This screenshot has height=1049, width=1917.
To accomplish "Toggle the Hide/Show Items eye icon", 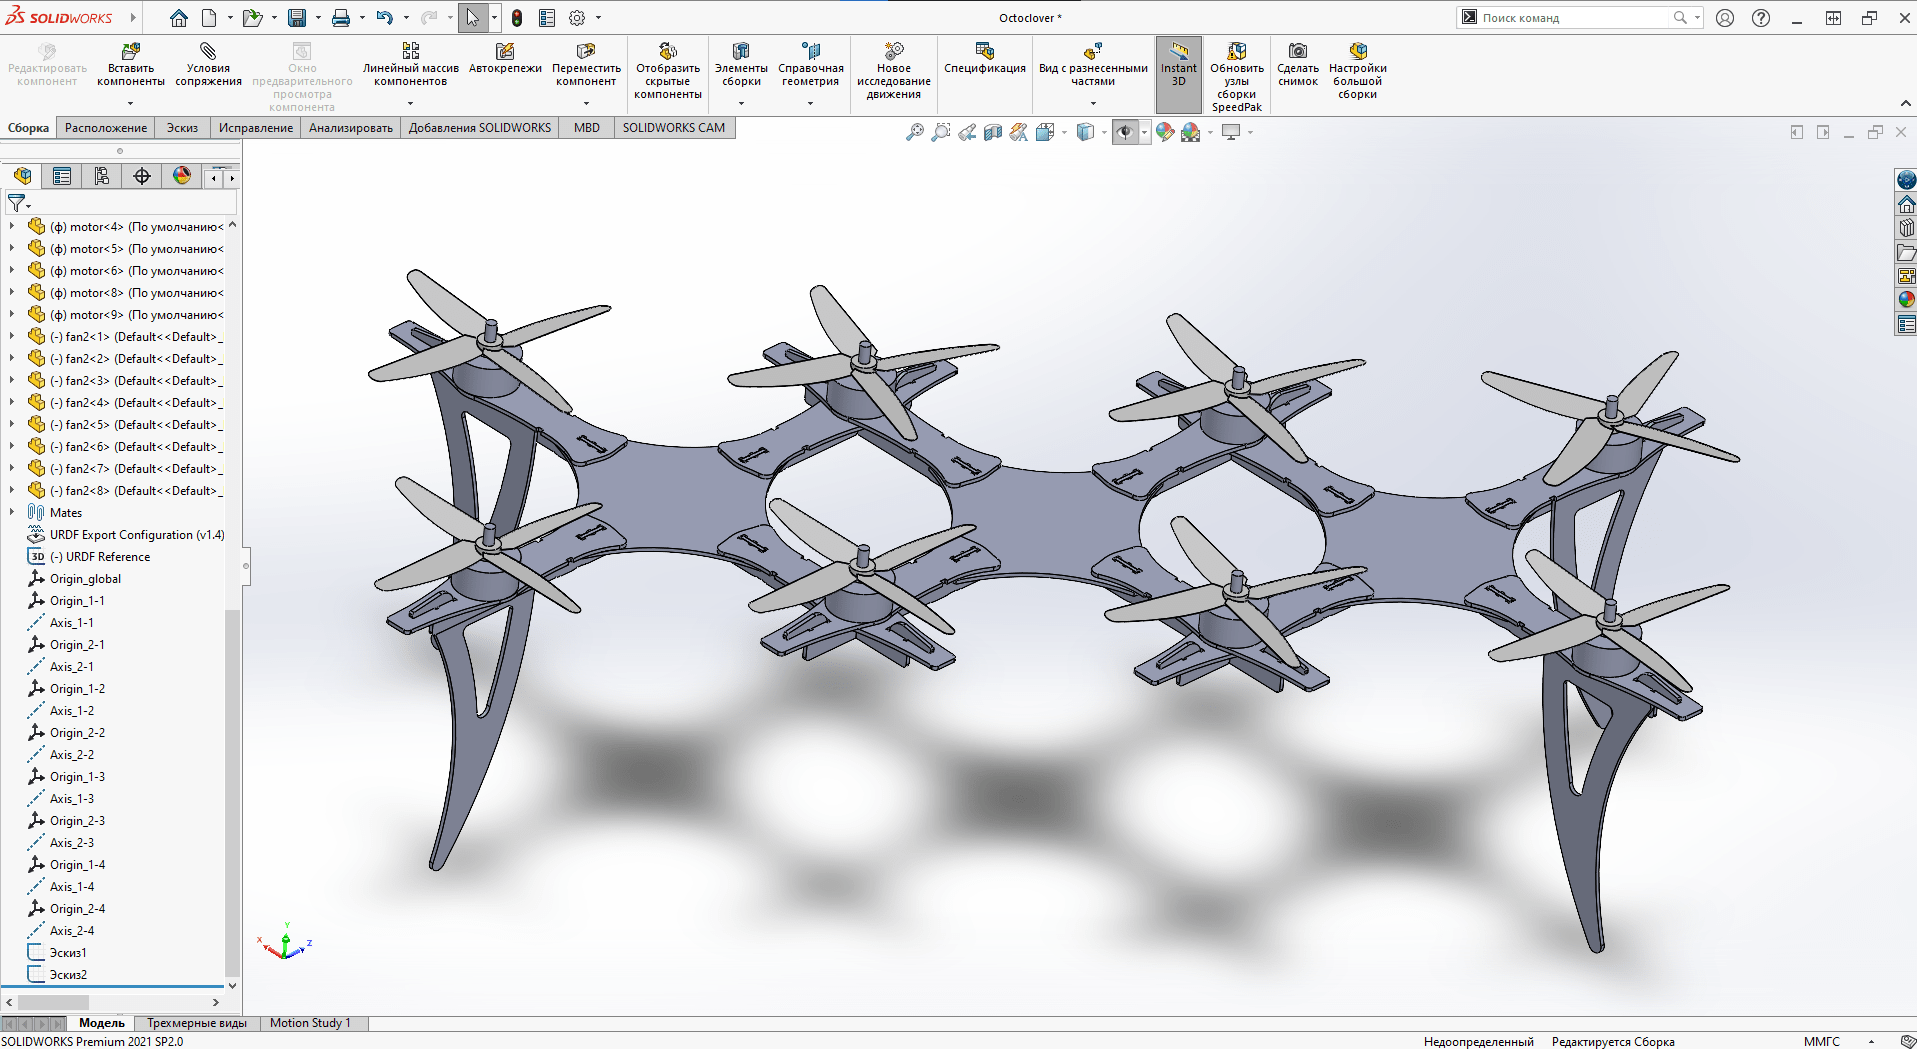I will pos(1125,132).
